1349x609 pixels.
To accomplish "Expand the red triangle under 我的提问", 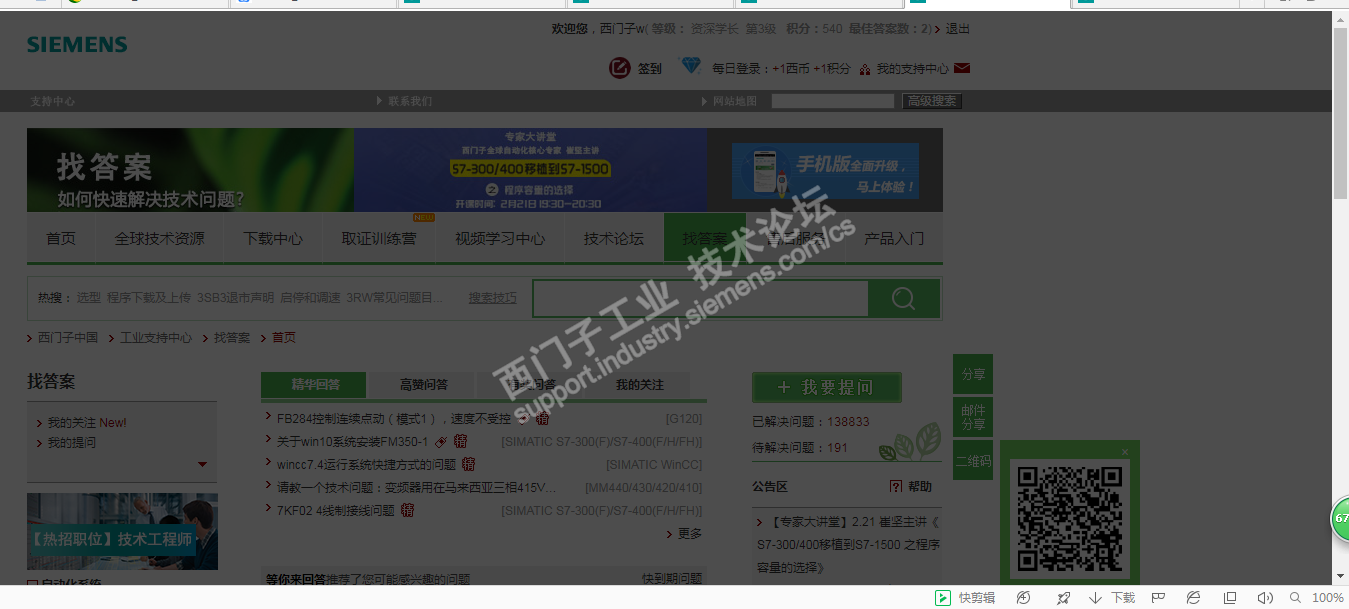I will [203, 464].
